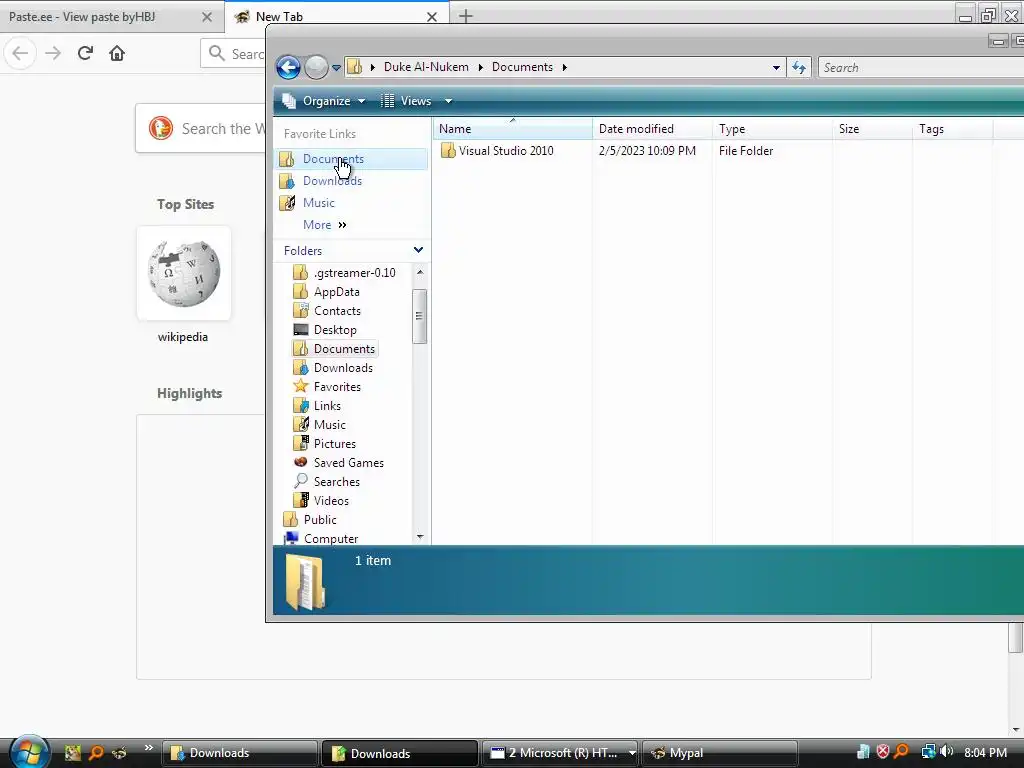Launch the magnifier quick launch icon
The height and width of the screenshot is (768, 1024).
pos(96,753)
